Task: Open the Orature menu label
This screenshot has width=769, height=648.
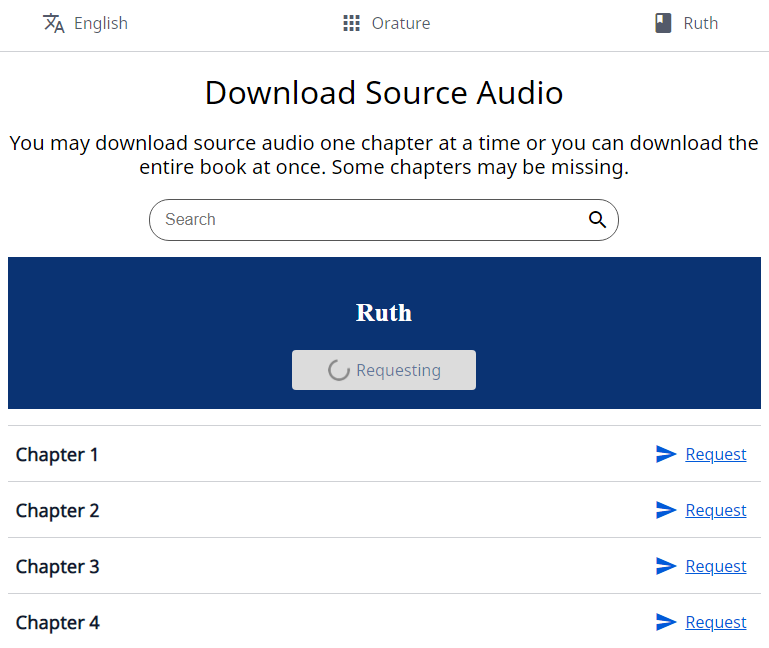Action: click(x=401, y=24)
